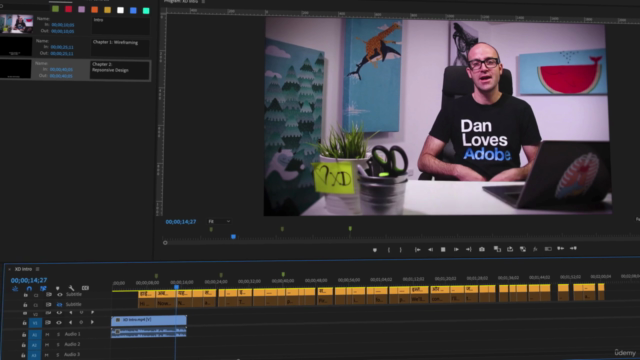Toggle A1 track targeting
The height and width of the screenshot is (360, 640).
point(34,335)
